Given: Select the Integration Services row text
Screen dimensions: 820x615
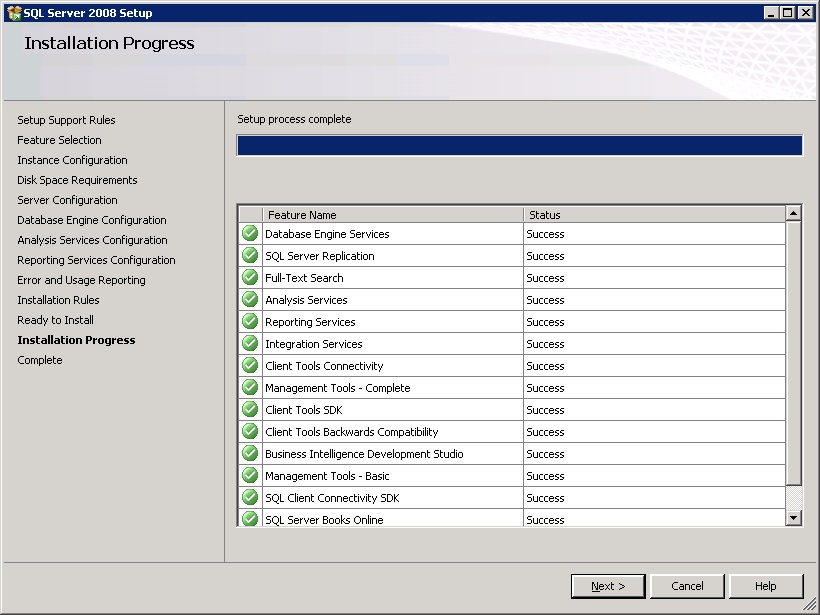Looking at the screenshot, I should tap(314, 344).
